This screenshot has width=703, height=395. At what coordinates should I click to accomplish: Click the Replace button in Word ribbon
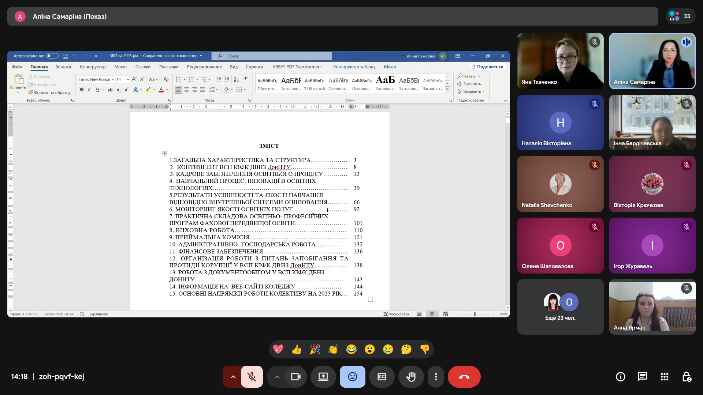pos(469,84)
